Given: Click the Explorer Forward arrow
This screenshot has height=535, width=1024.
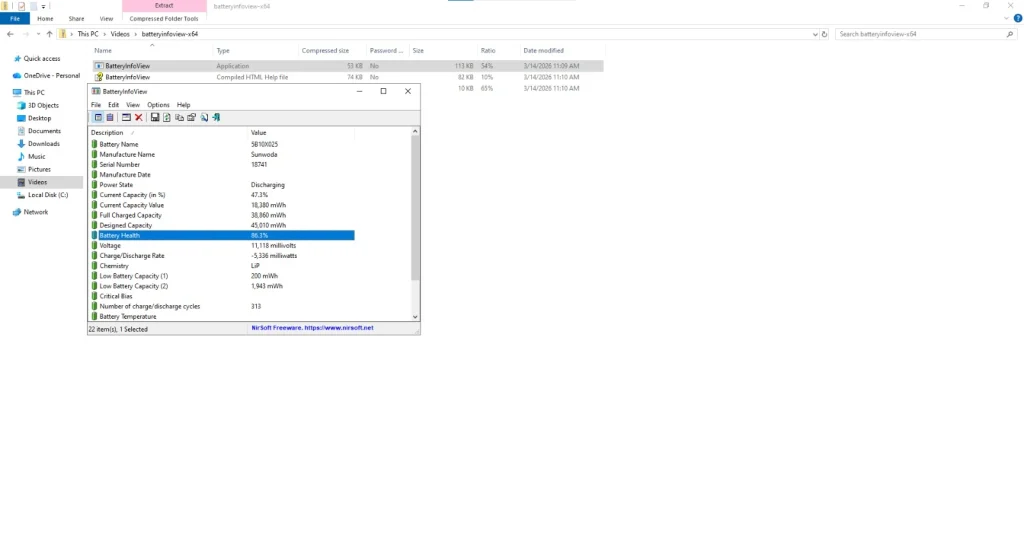Looking at the screenshot, I should pos(26,34).
